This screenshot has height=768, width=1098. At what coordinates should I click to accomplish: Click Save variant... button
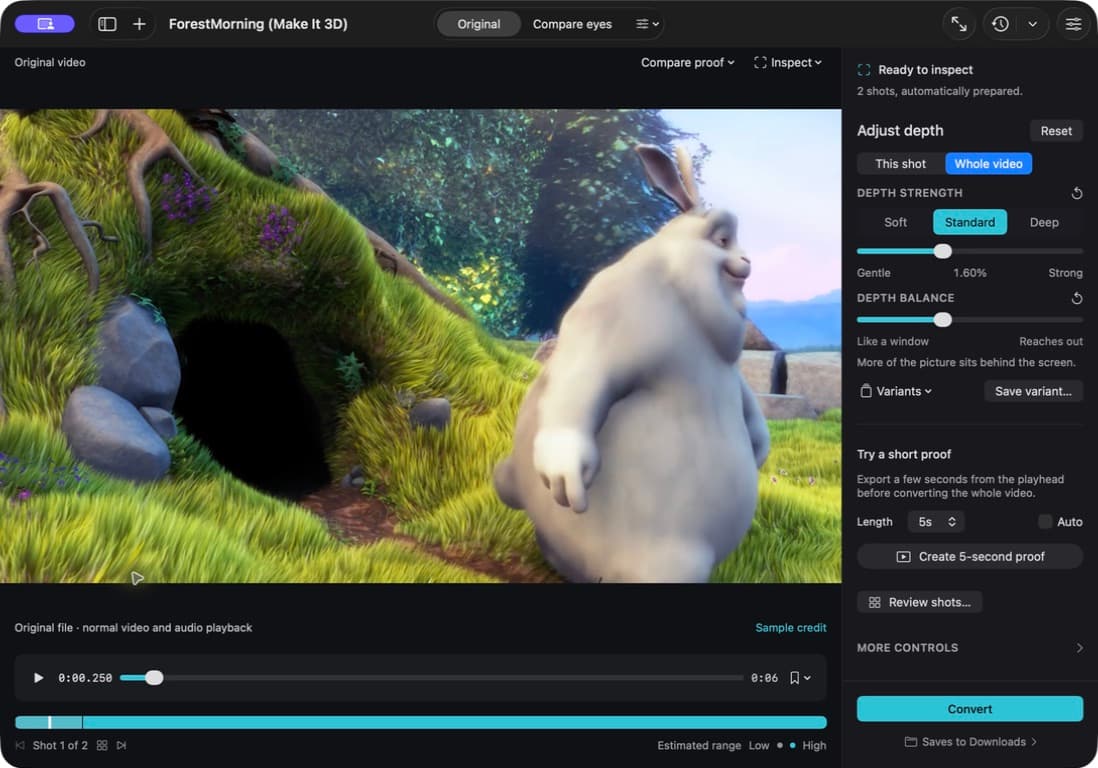click(1034, 391)
